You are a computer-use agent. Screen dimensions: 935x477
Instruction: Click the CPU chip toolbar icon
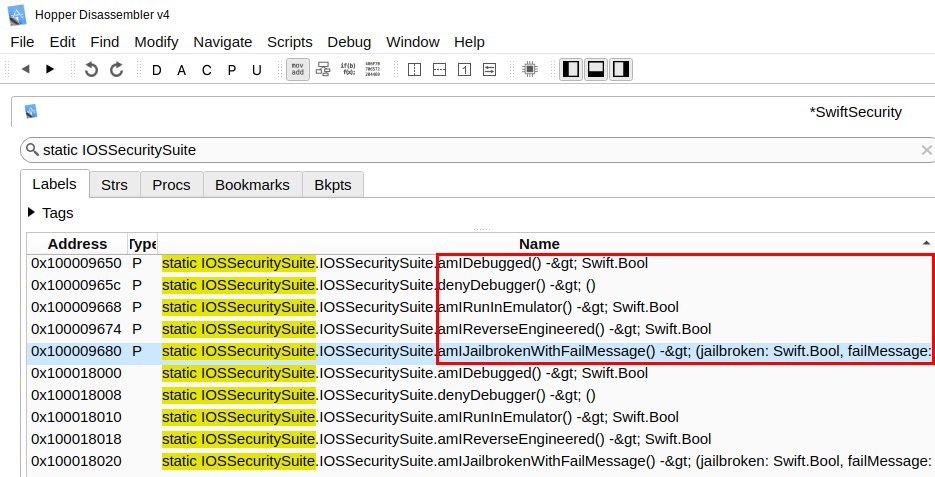(530, 69)
